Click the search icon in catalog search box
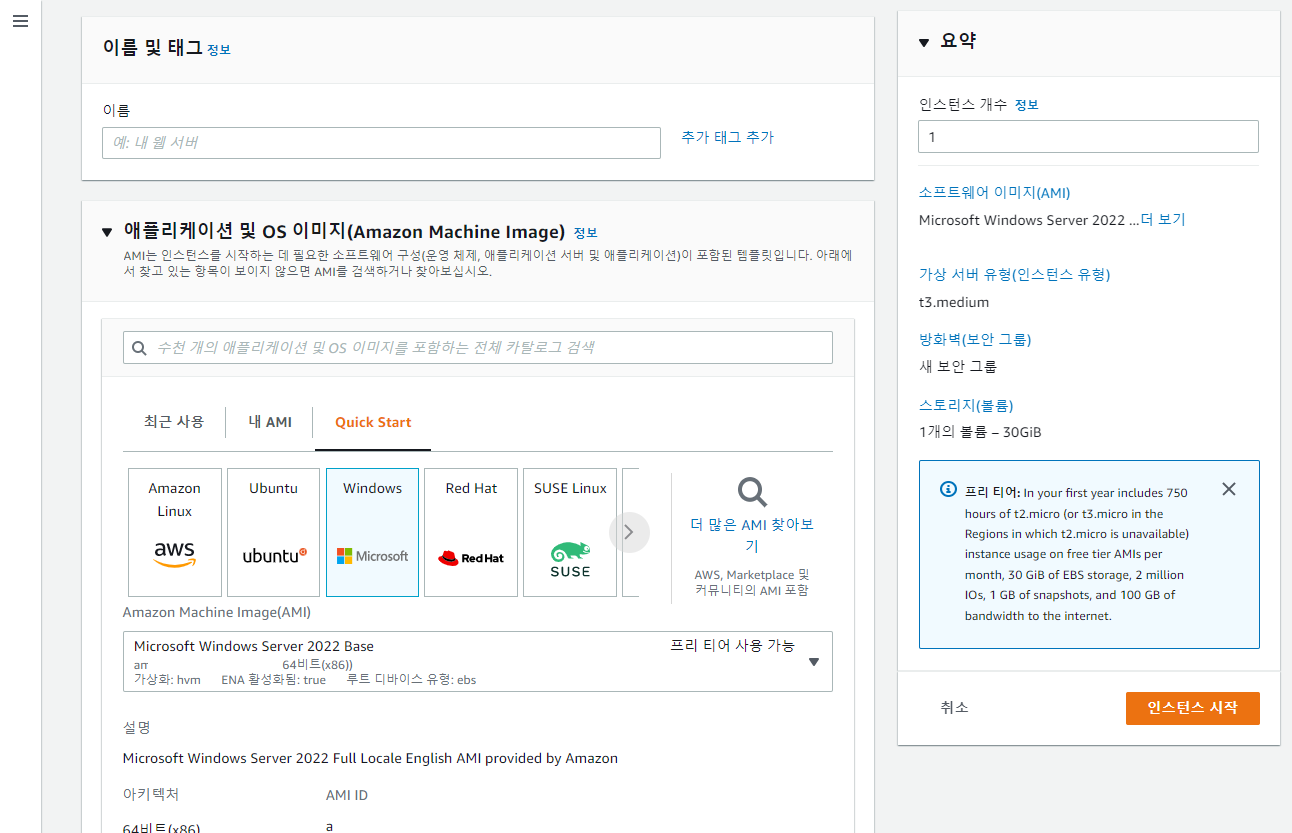 tap(140, 348)
